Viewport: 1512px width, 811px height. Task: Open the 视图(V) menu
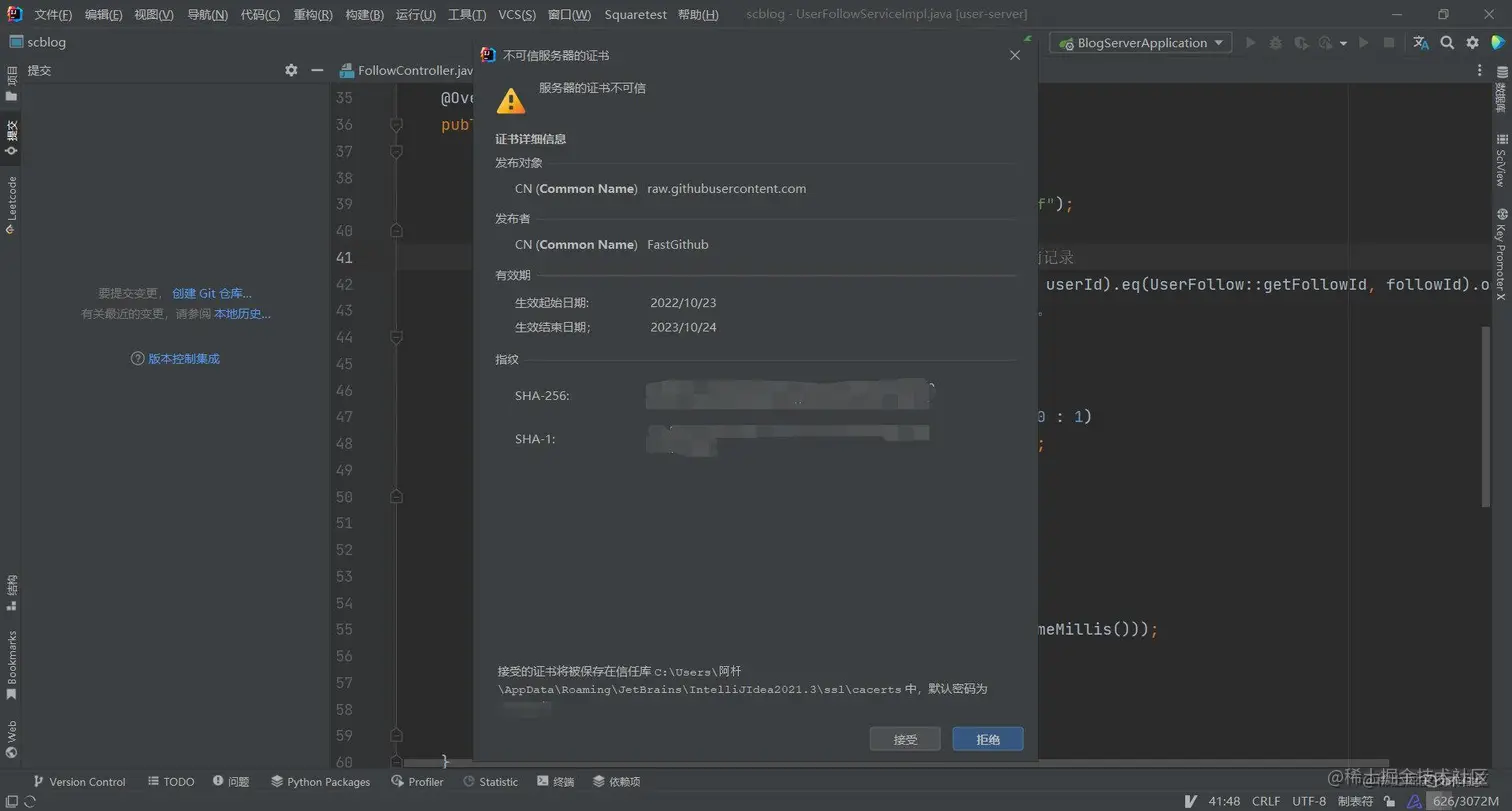click(x=154, y=15)
